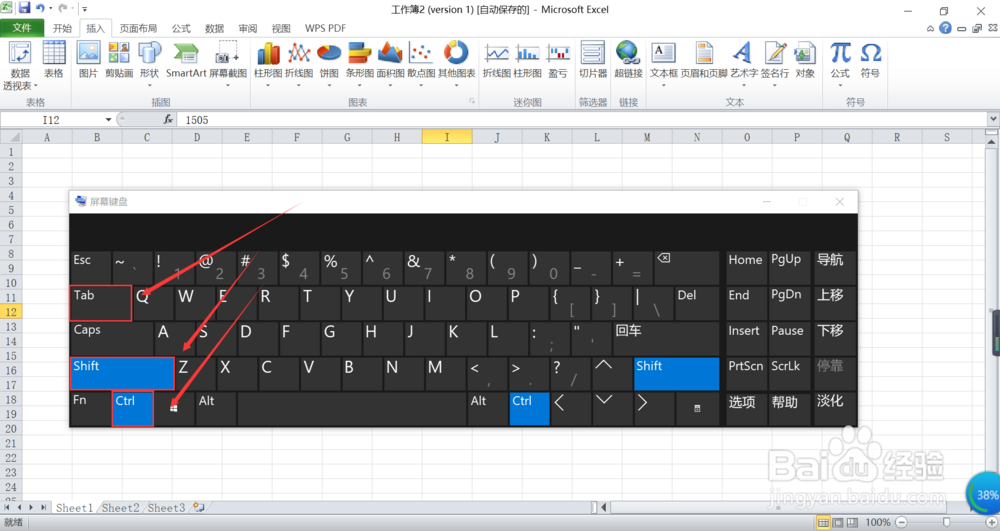Open Excel help question mark icon
This screenshot has height=531, width=1000.
click(945, 28)
